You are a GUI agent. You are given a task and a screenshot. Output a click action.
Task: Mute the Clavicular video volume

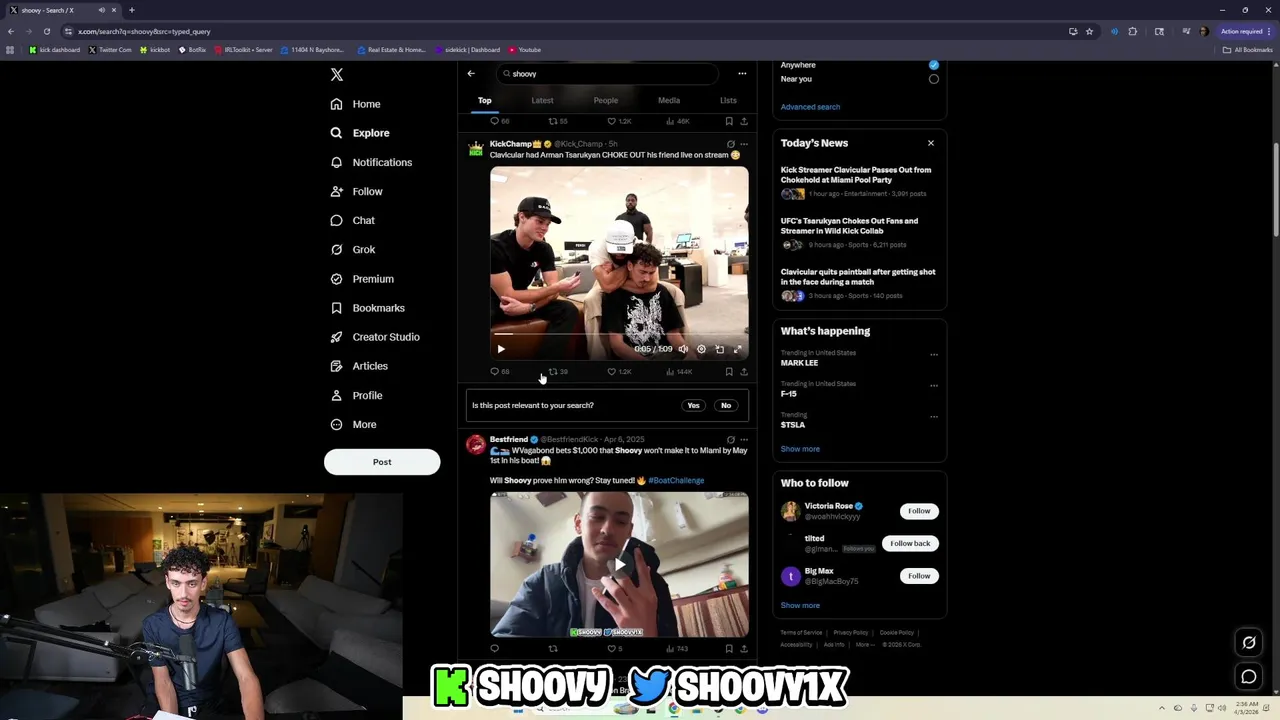point(683,349)
